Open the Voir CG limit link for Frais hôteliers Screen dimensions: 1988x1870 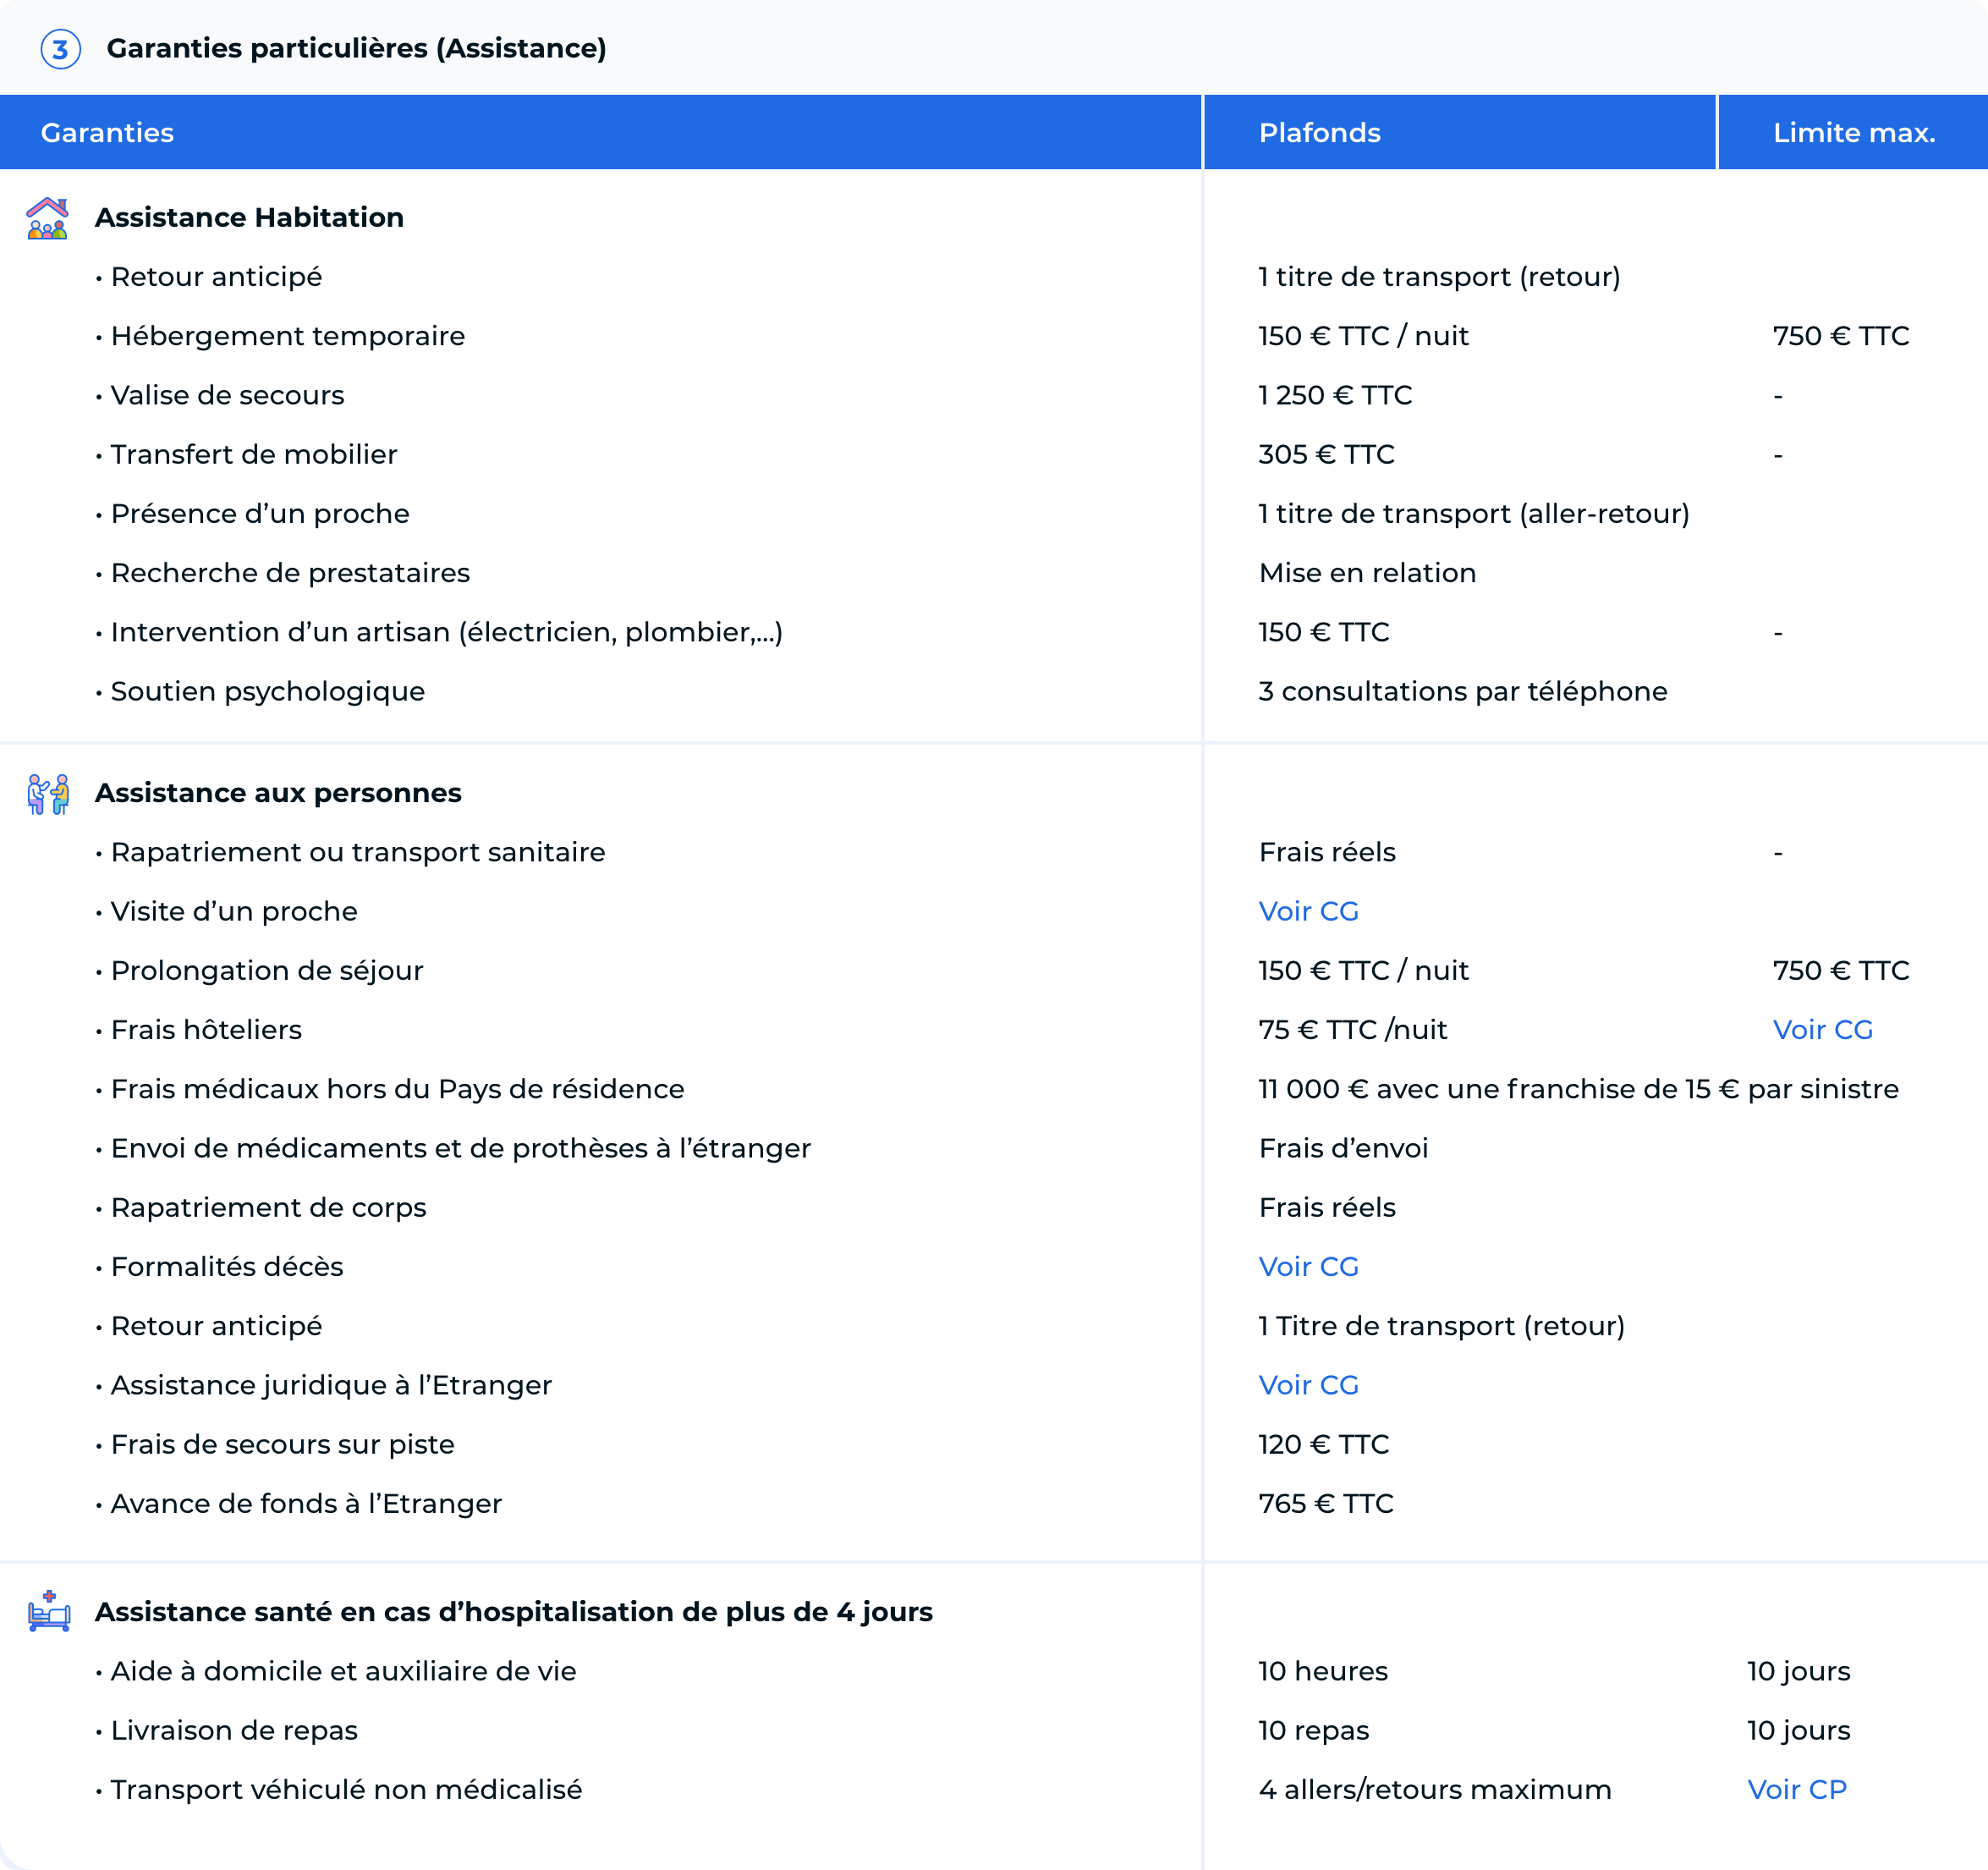[x=1822, y=1030]
